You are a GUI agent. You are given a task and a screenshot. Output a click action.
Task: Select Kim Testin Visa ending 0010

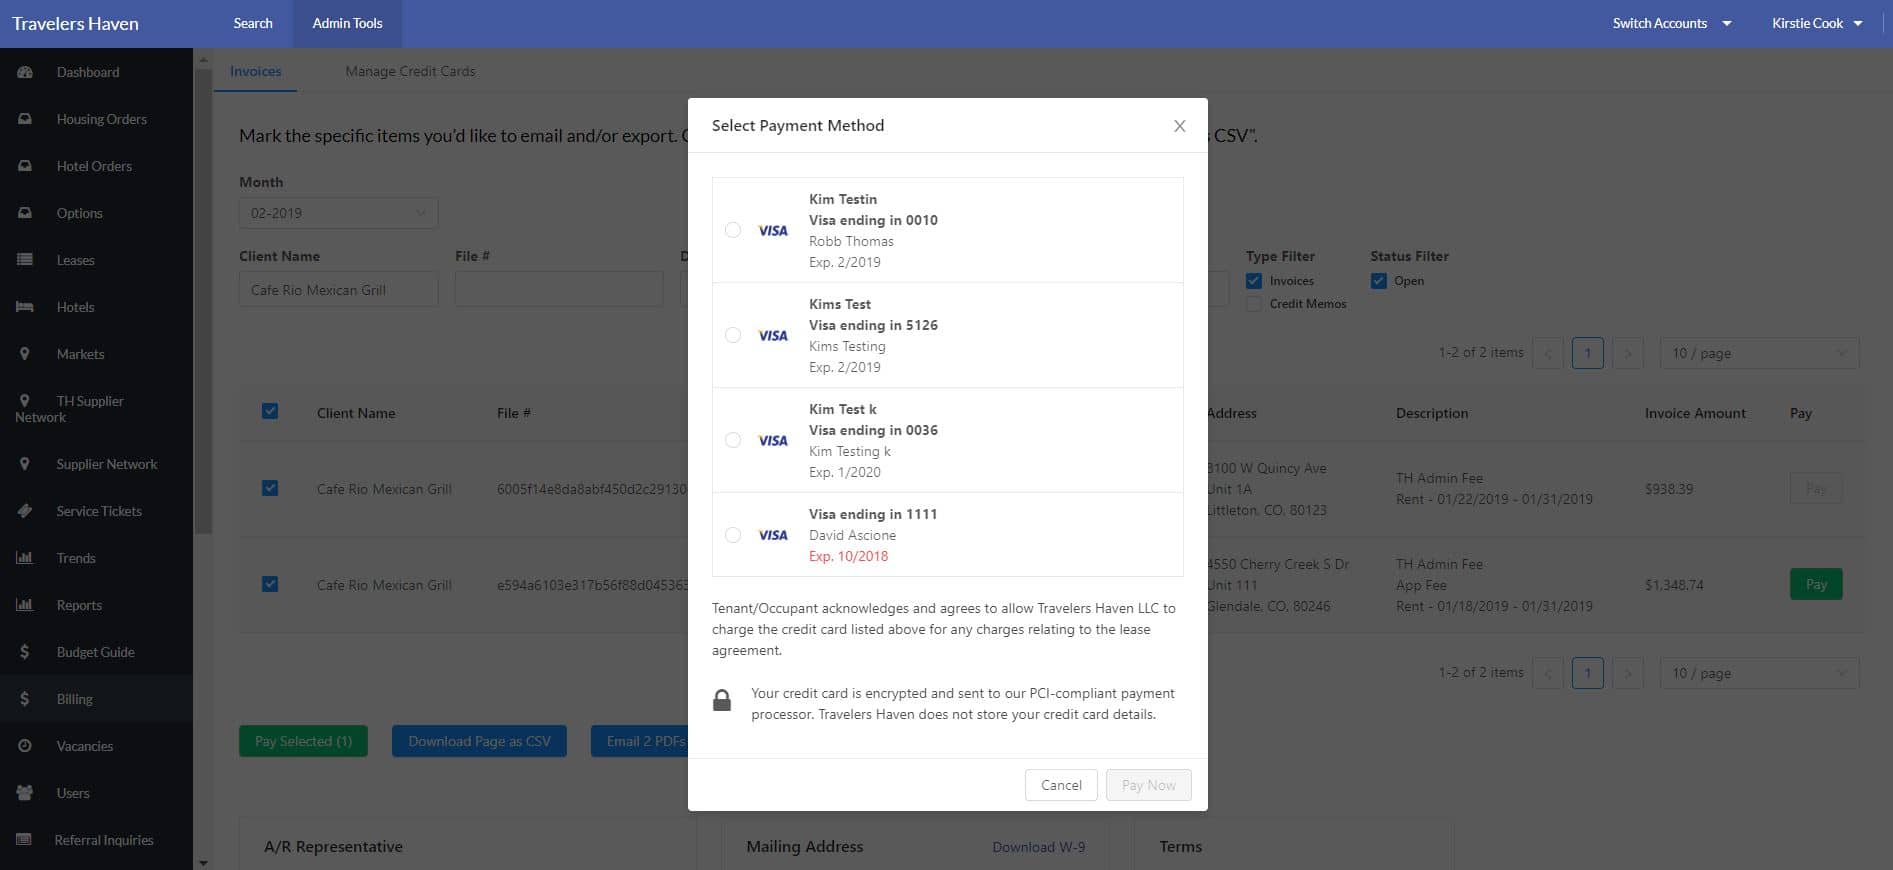[733, 230]
